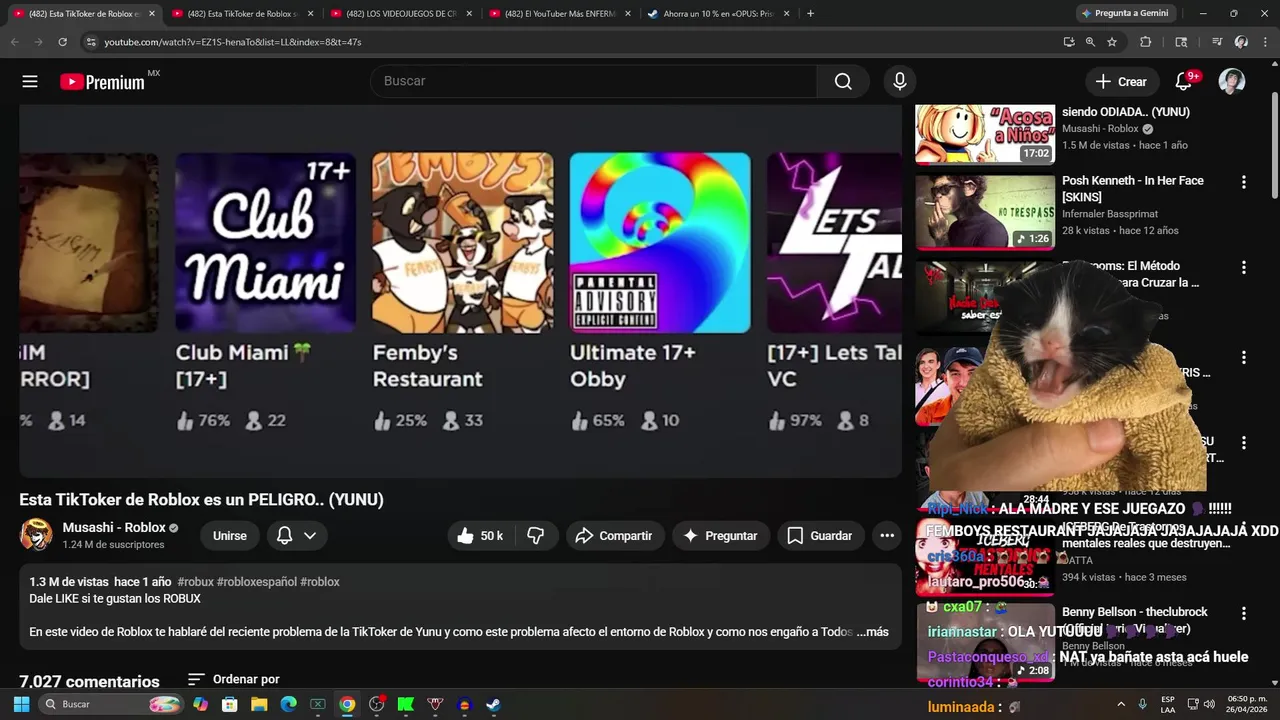Open Chrome profile avatar in toolbar
The width and height of the screenshot is (1280, 720).
[x=1241, y=42]
